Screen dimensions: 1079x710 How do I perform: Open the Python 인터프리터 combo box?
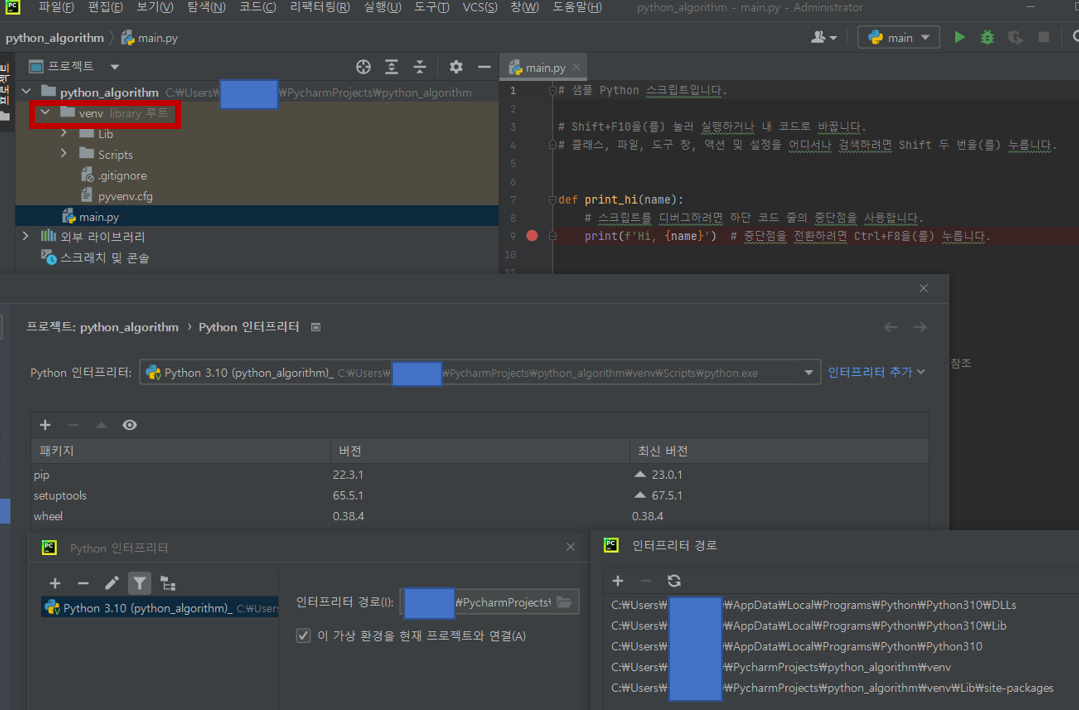[480, 372]
